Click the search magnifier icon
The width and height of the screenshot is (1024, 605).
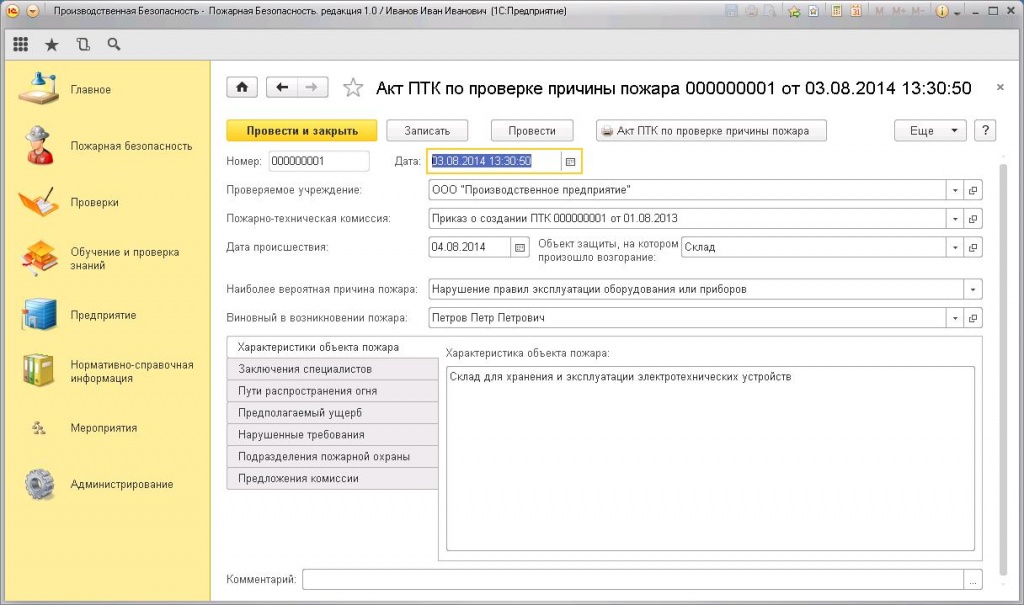(113, 45)
